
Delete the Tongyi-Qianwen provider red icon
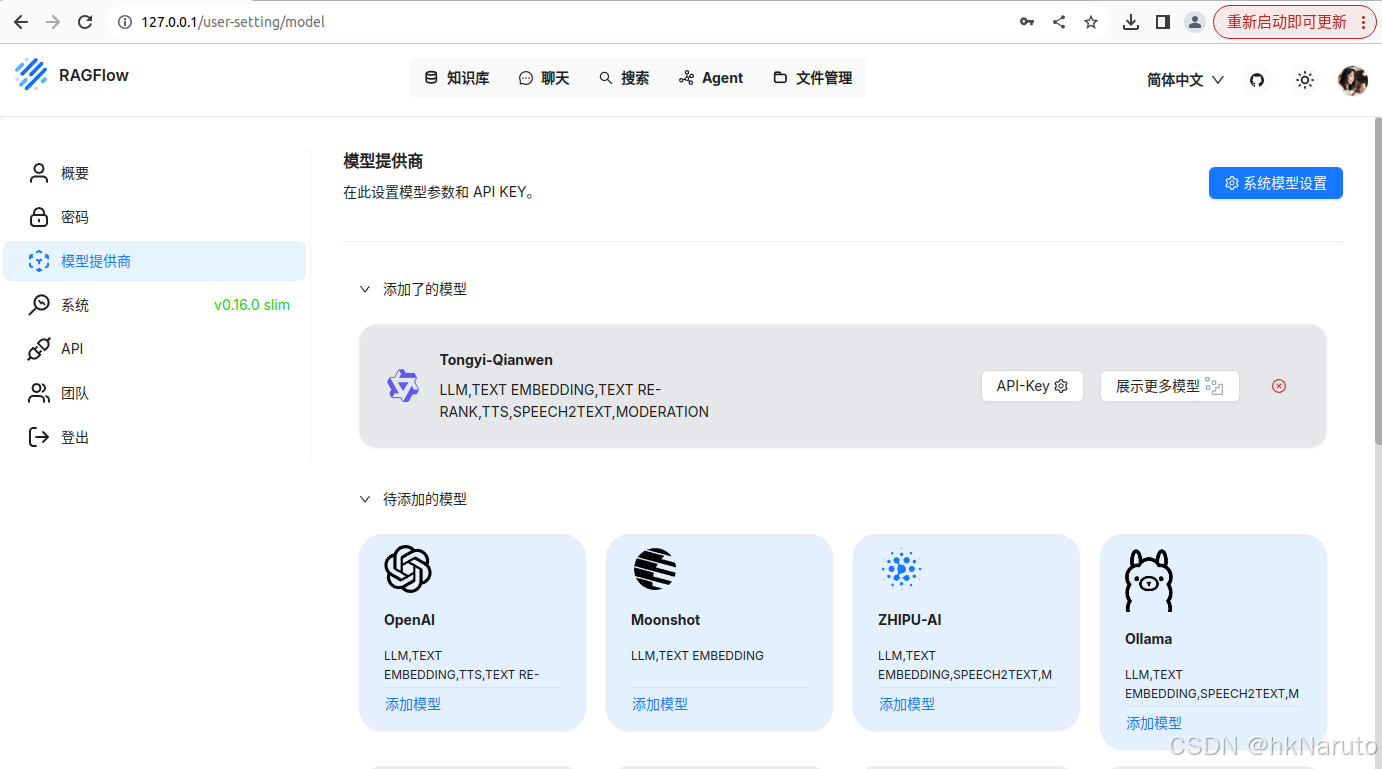[1279, 386]
